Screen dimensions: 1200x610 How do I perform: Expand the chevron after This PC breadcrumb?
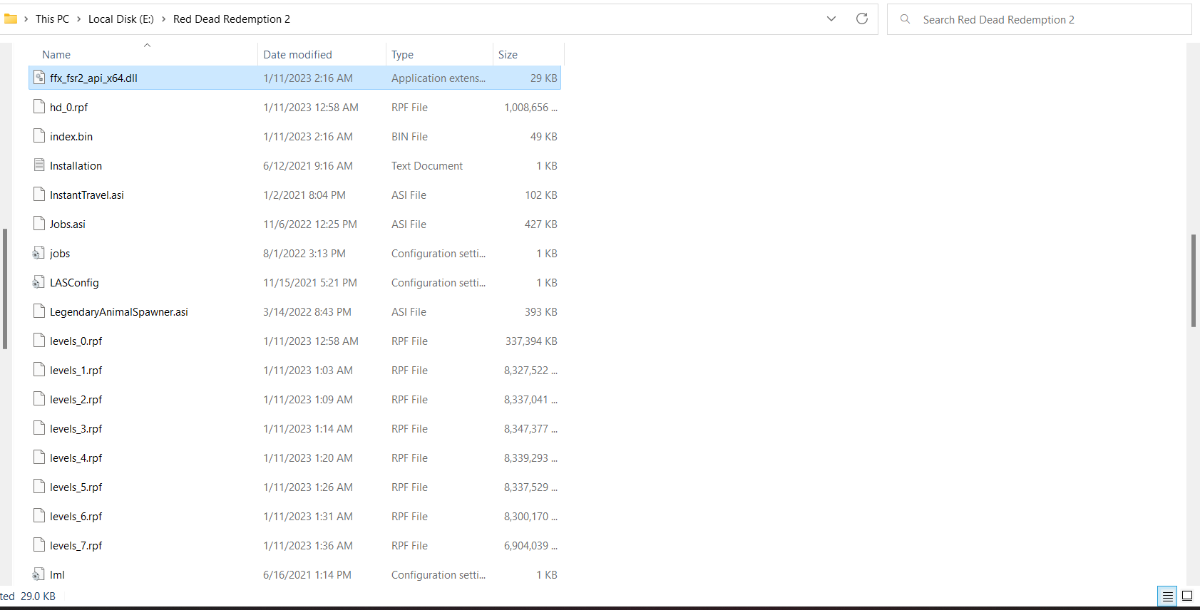coord(79,19)
